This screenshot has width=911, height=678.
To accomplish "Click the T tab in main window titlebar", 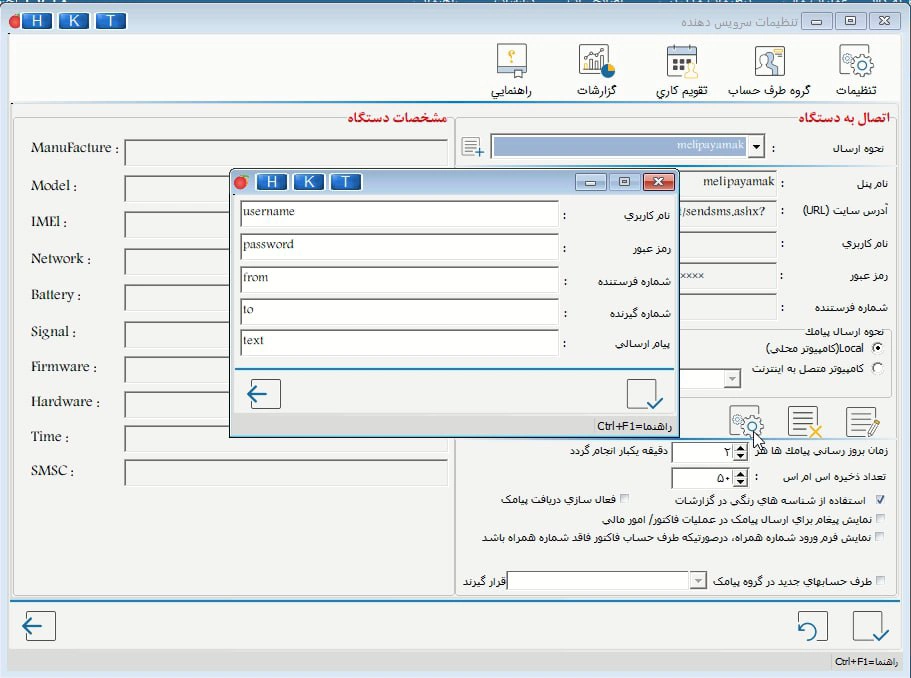I will [109, 20].
